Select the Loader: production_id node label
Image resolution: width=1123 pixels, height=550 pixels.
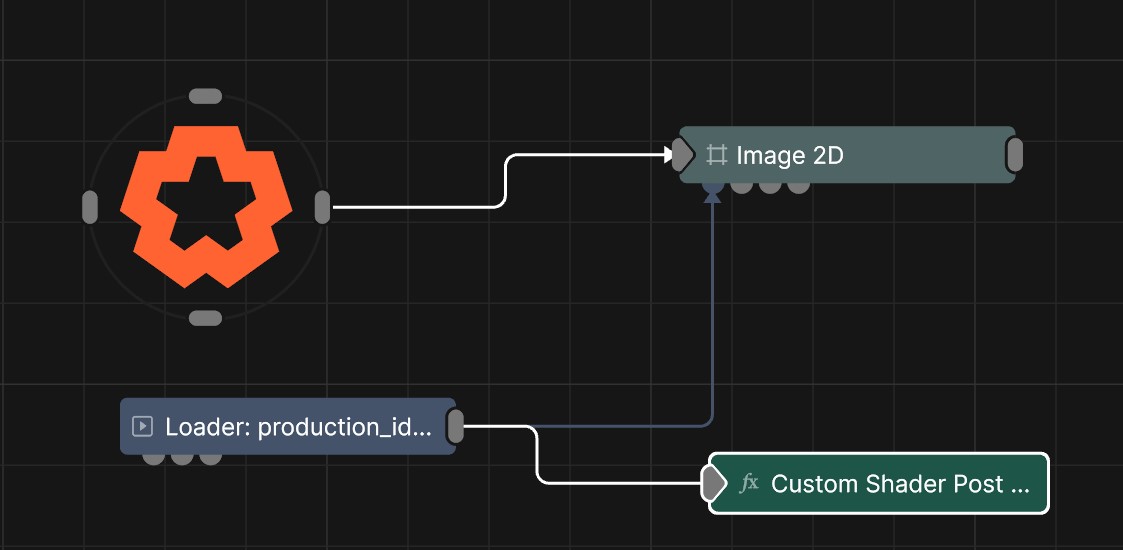298,427
